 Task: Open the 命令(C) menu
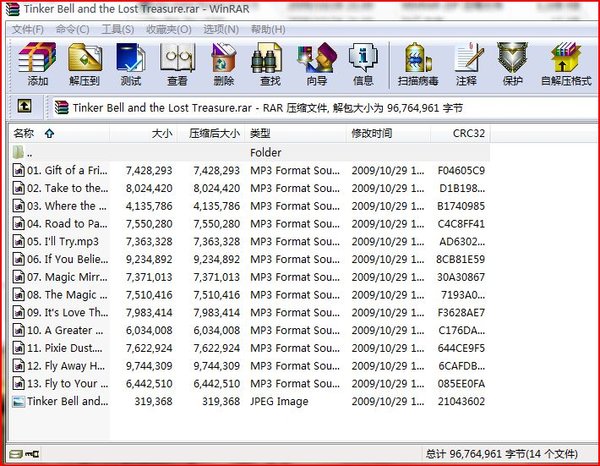coord(72,29)
